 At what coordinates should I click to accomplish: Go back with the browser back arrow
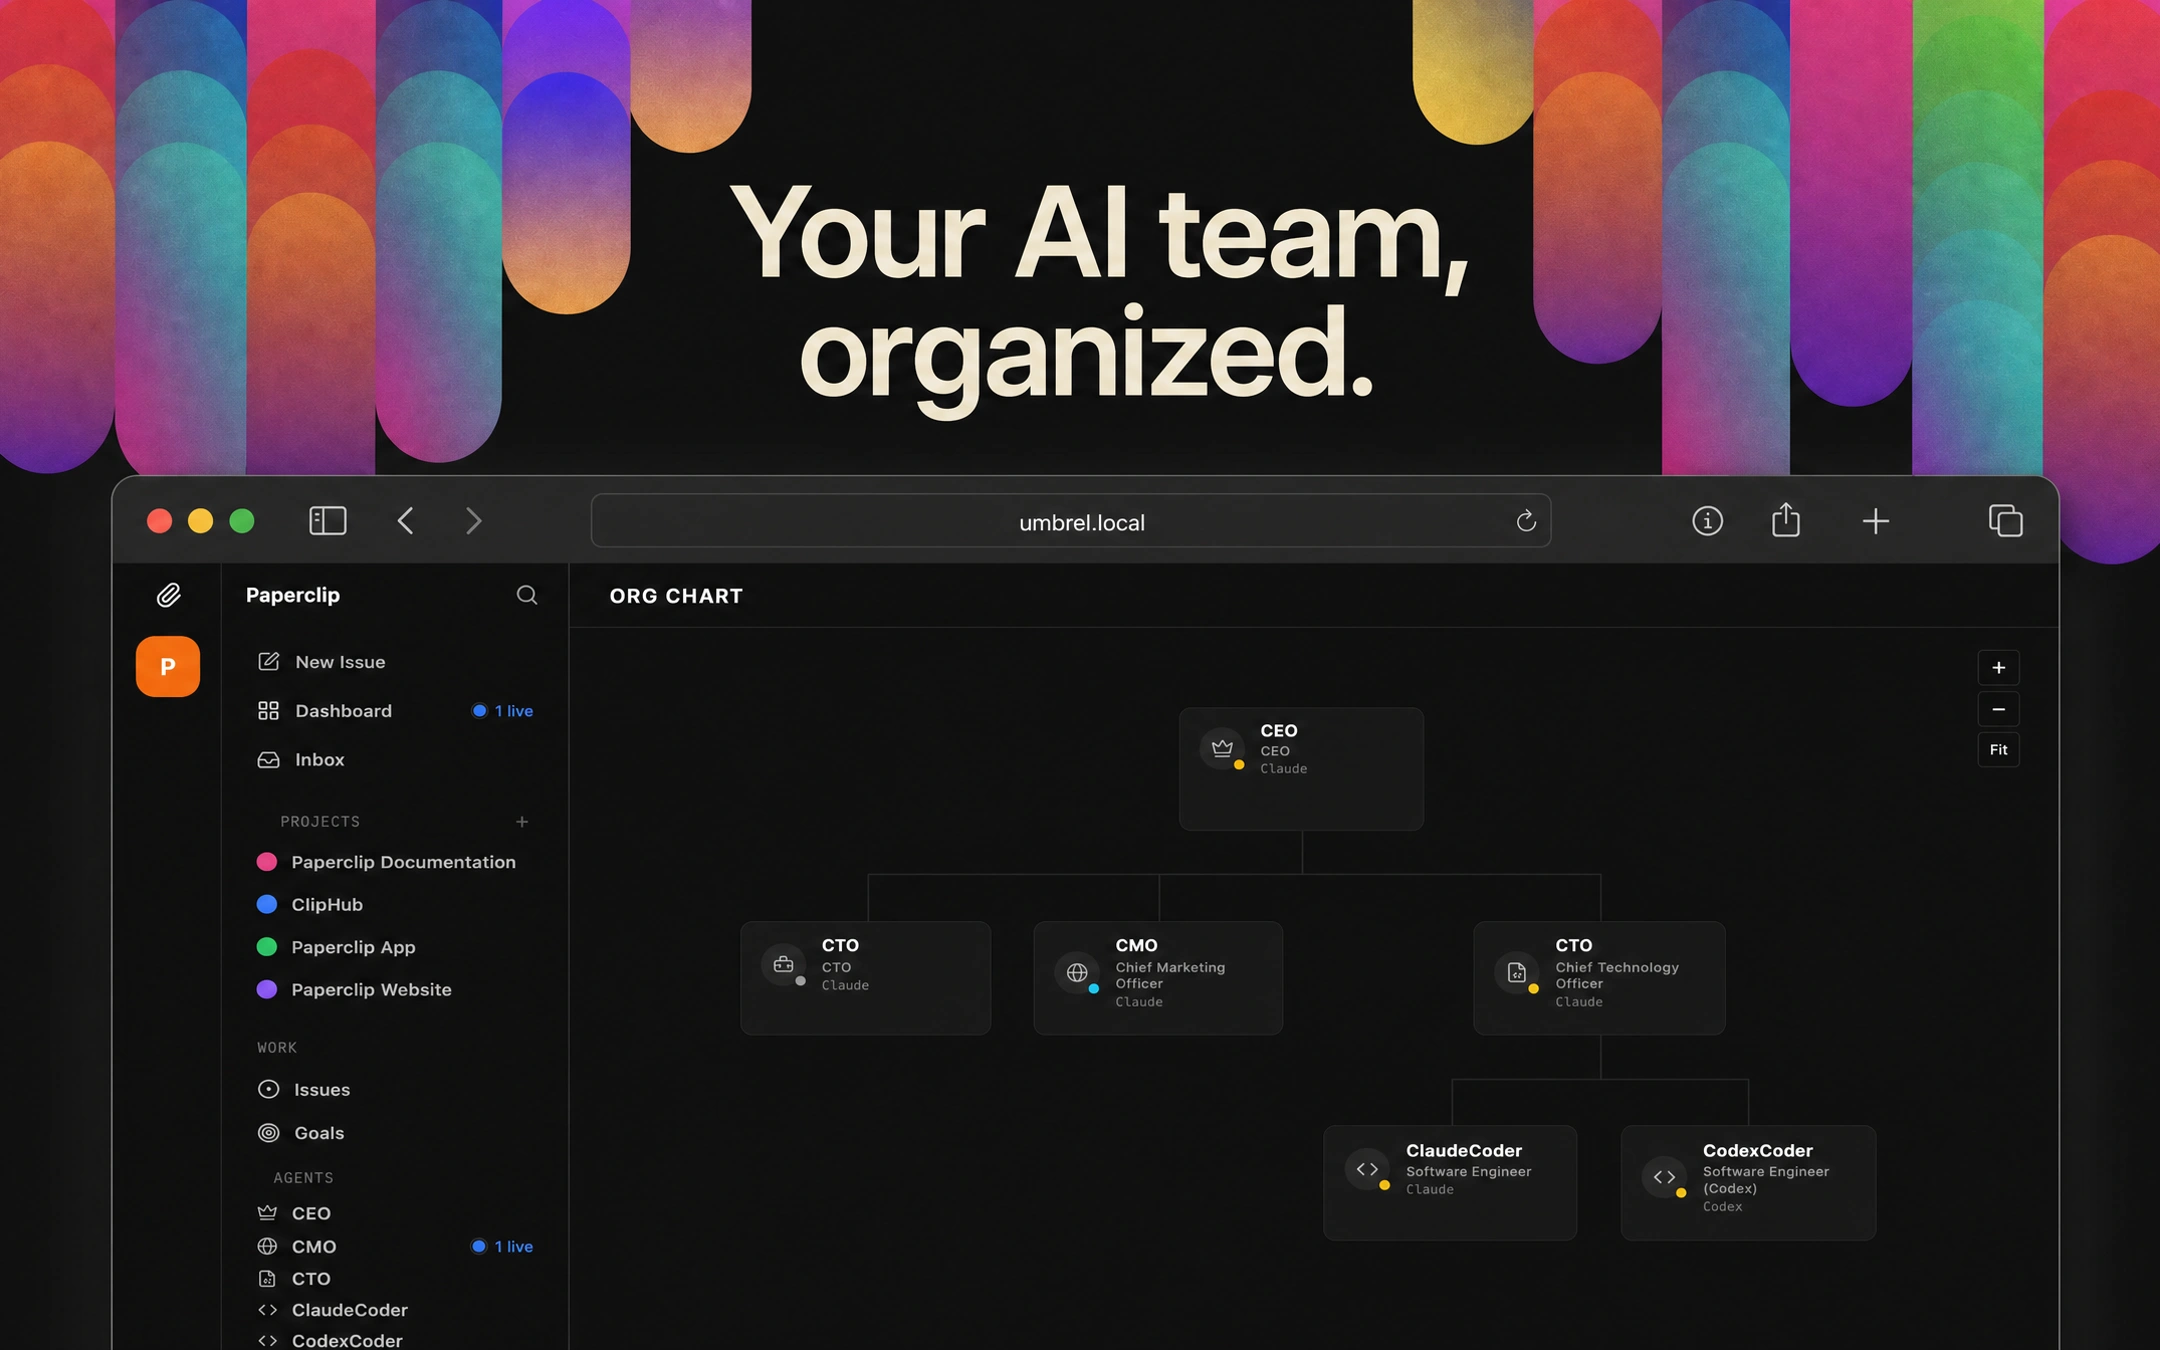[x=406, y=520]
